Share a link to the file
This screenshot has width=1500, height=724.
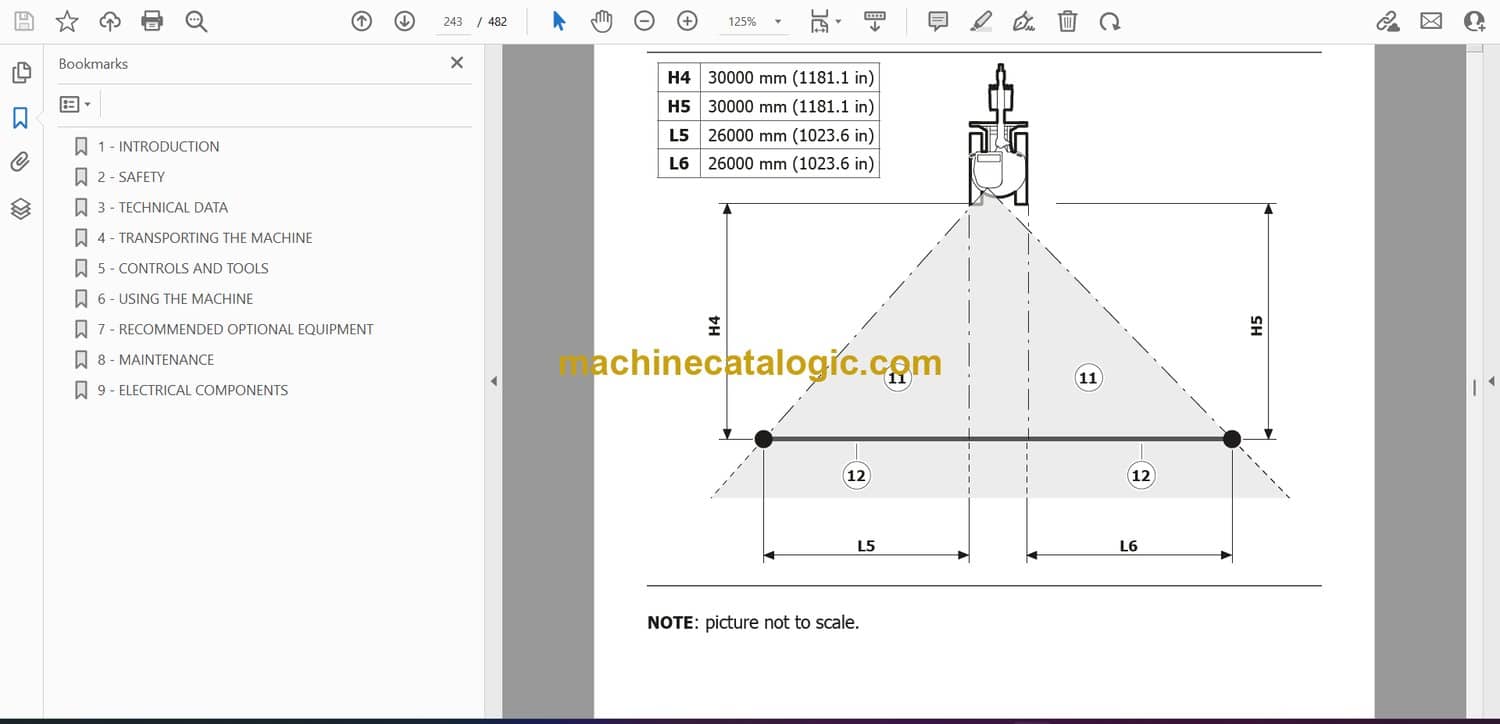coord(1388,21)
